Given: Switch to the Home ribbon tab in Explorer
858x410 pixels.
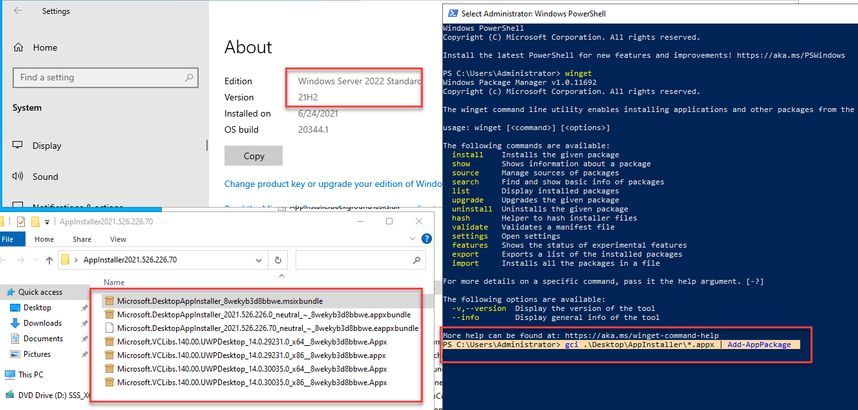Looking at the screenshot, I should [44, 239].
